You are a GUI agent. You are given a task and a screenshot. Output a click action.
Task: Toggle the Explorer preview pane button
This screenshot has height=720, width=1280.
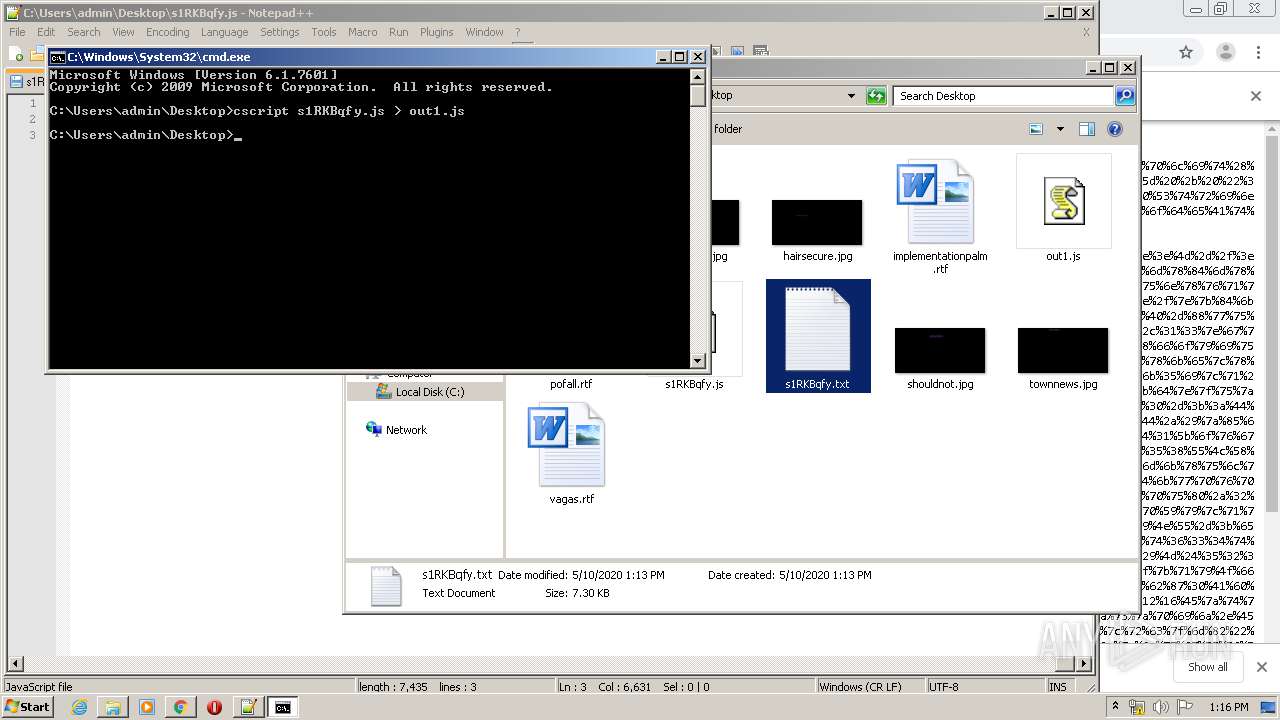tap(1087, 129)
